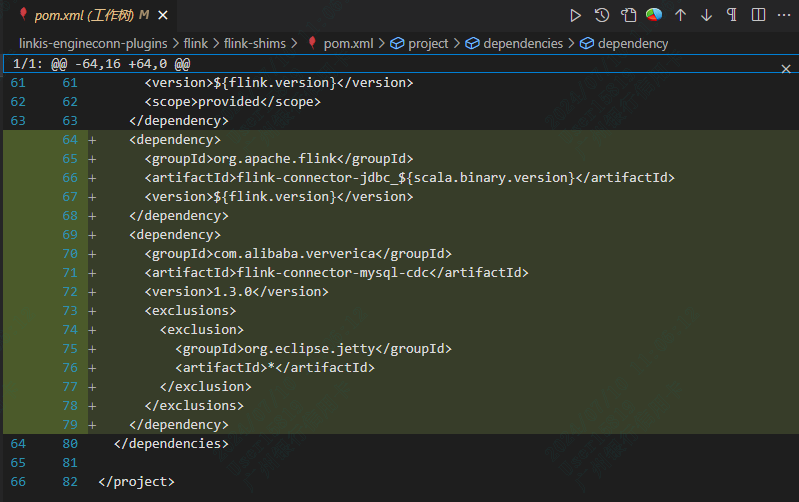The height and width of the screenshot is (502, 799).
Task: Click the plus marker on line 64
Action: click(92, 140)
